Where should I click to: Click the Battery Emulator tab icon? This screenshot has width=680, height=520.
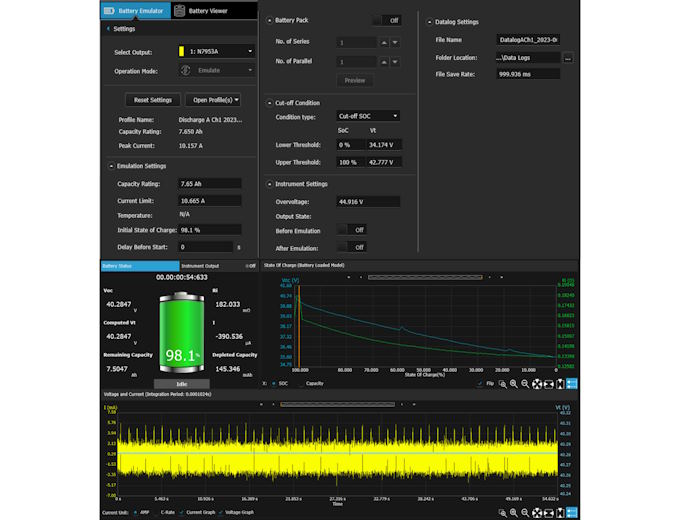(109, 11)
